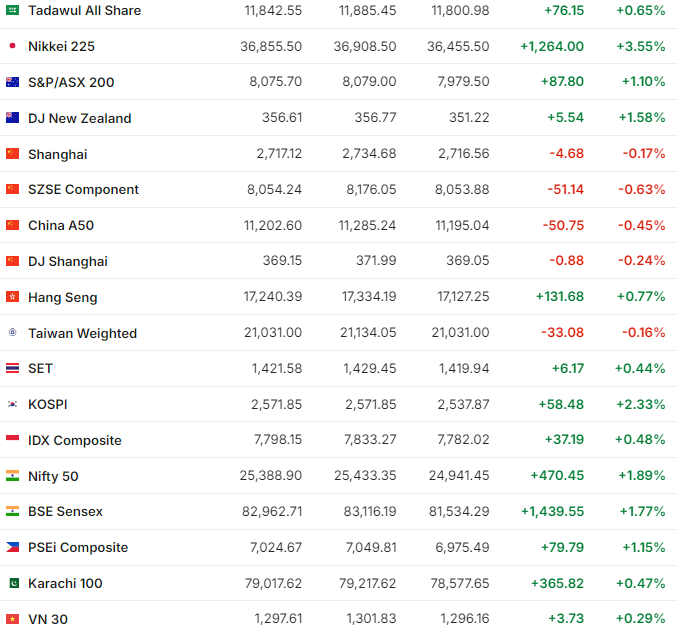Select the New Zealand flag icon

[12, 118]
